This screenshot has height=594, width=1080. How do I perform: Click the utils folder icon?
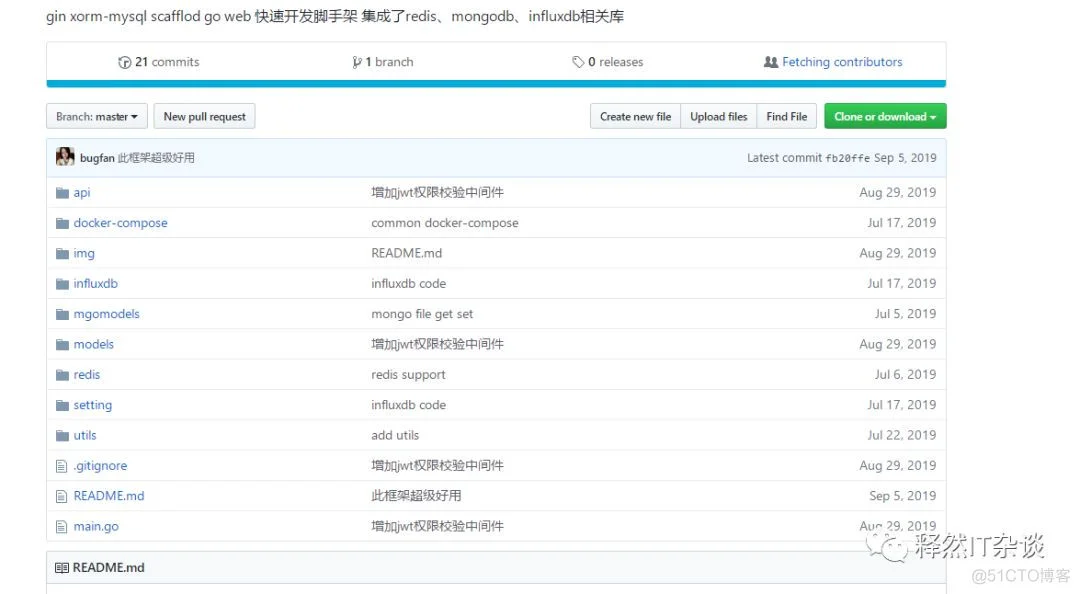click(62, 435)
